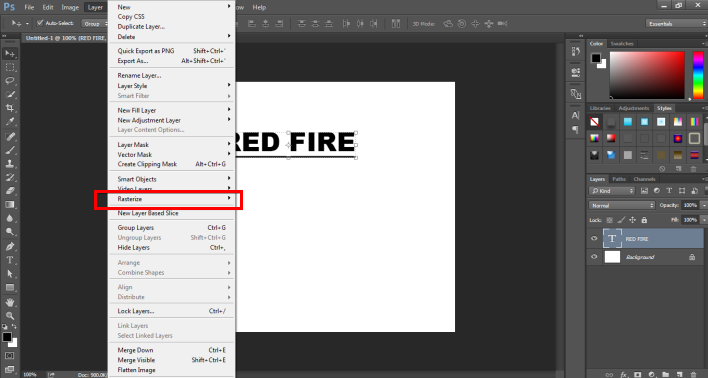Swap foreground and background colors

click(x=14, y=327)
